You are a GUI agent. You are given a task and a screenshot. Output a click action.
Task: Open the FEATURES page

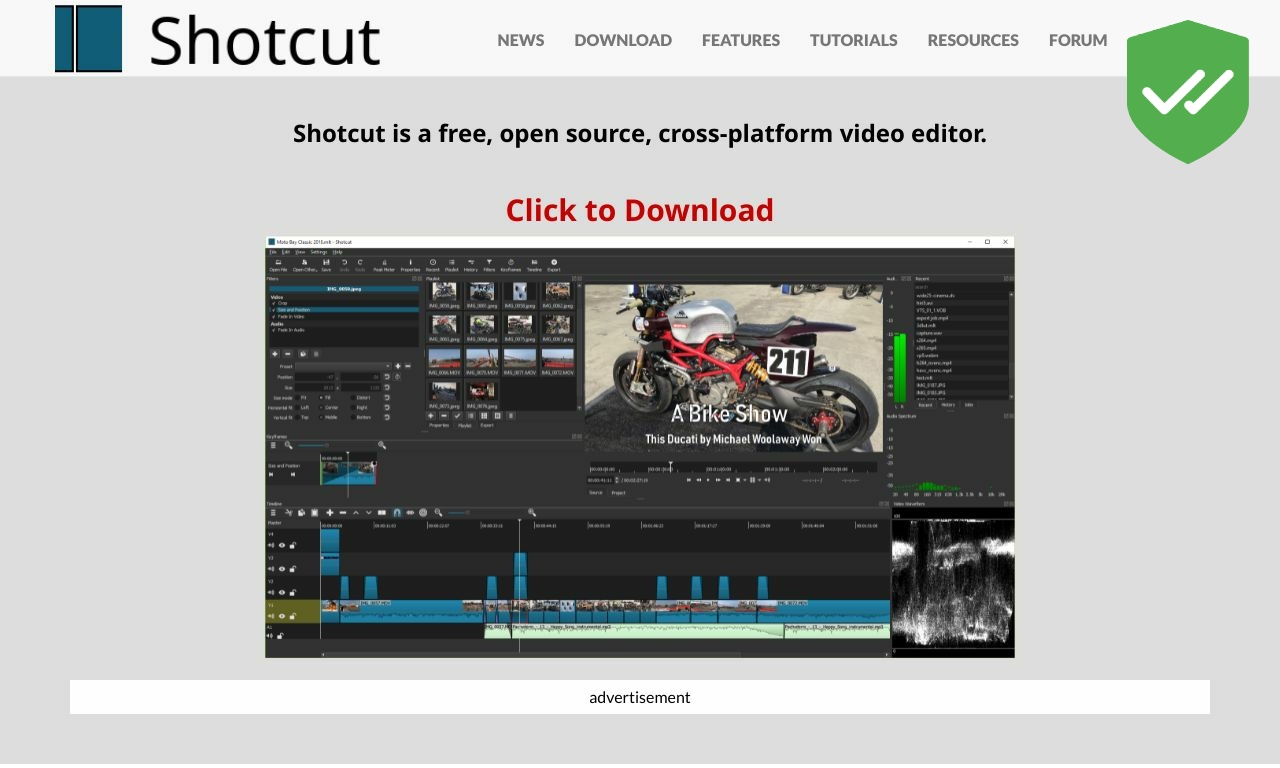point(741,40)
